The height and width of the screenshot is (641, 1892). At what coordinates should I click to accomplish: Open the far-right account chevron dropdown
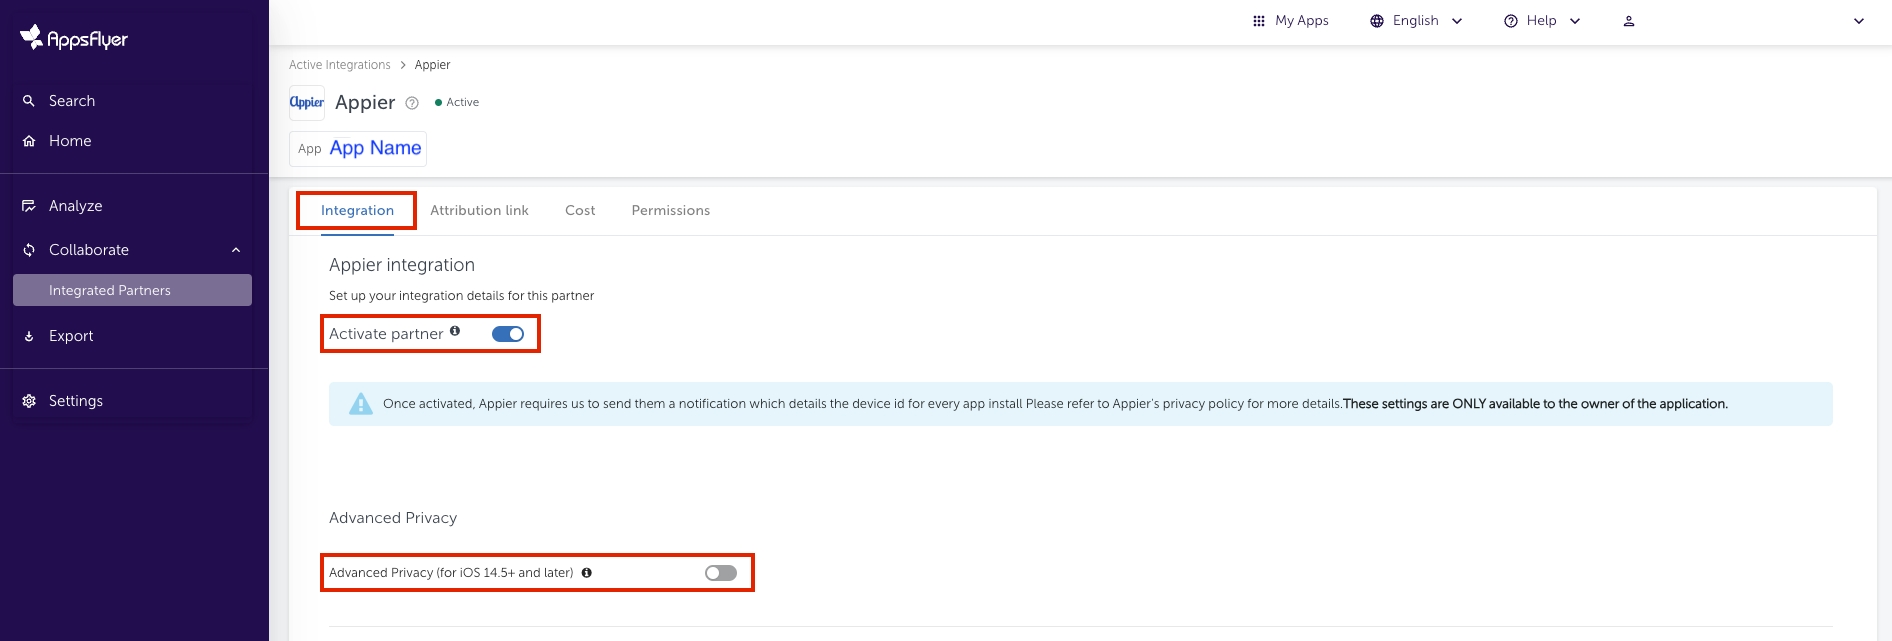tap(1859, 21)
